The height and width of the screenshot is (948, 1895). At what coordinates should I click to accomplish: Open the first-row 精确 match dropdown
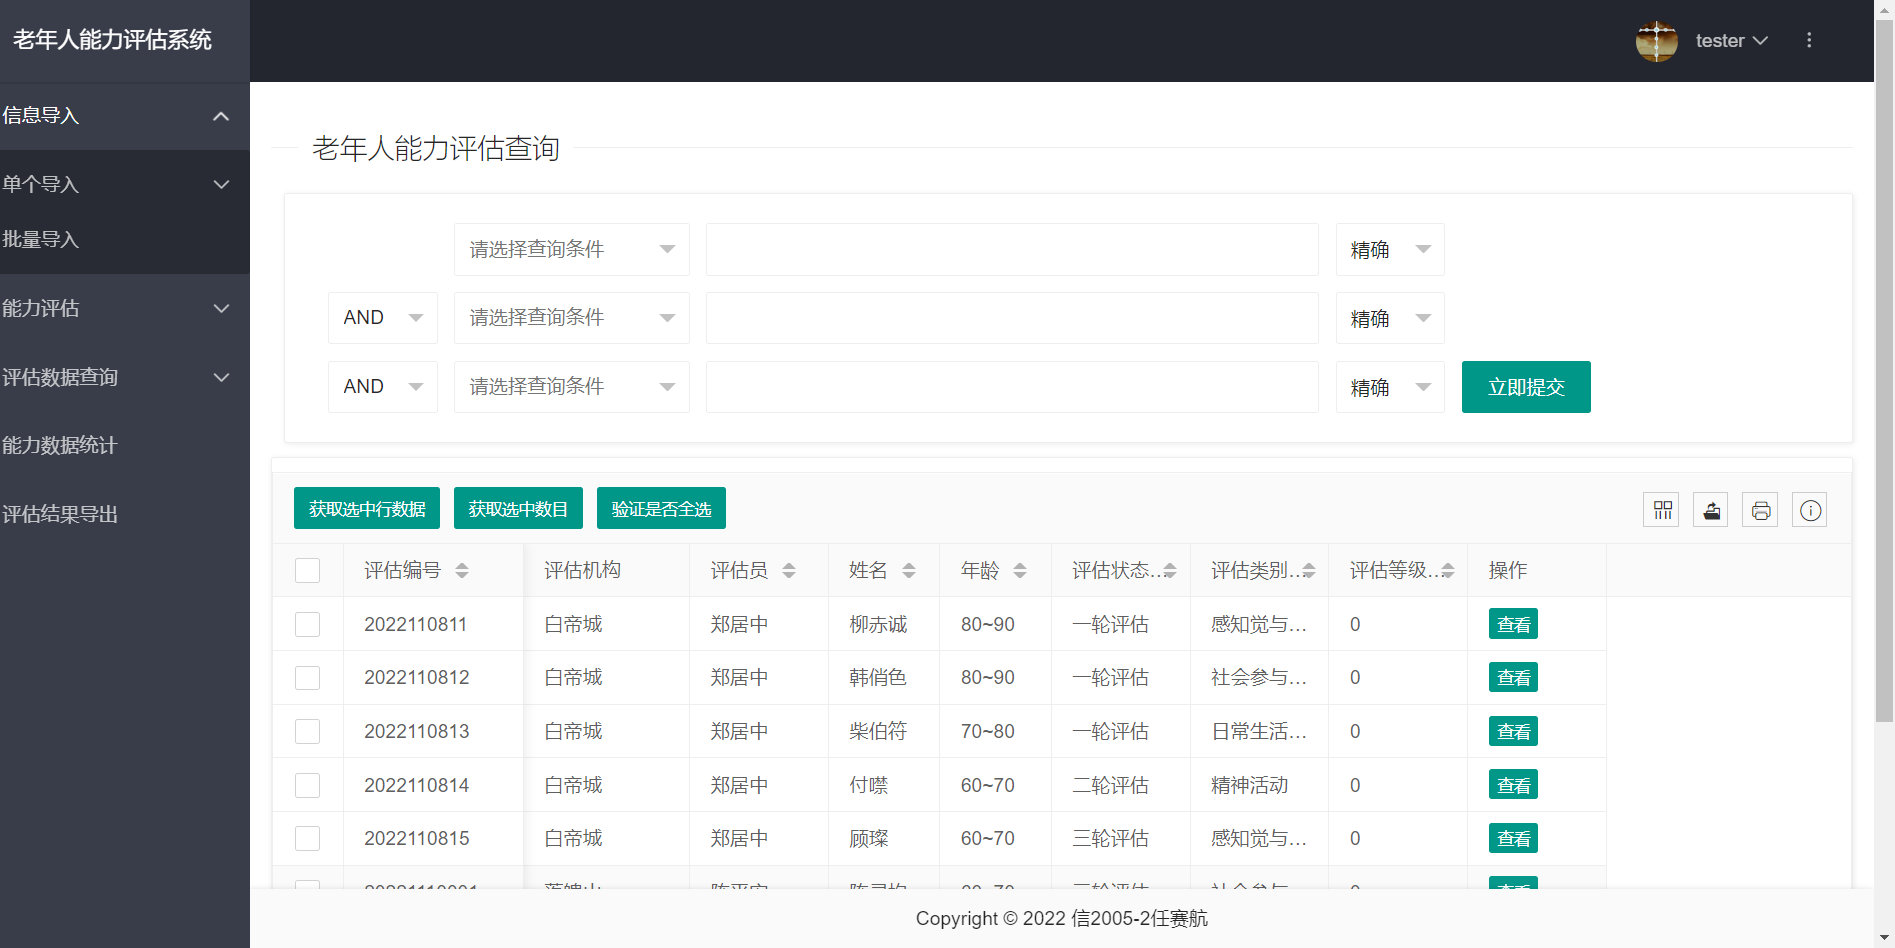1390,249
